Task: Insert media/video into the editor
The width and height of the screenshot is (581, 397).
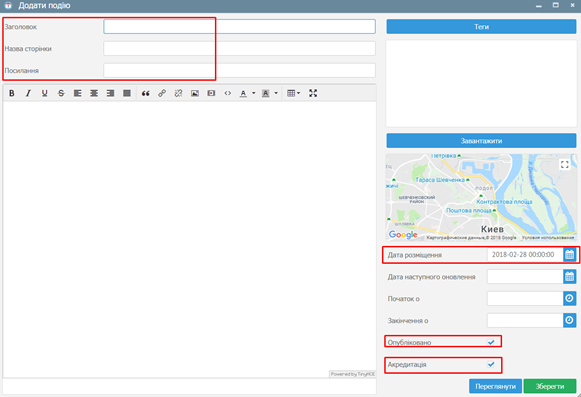Action: [x=211, y=93]
